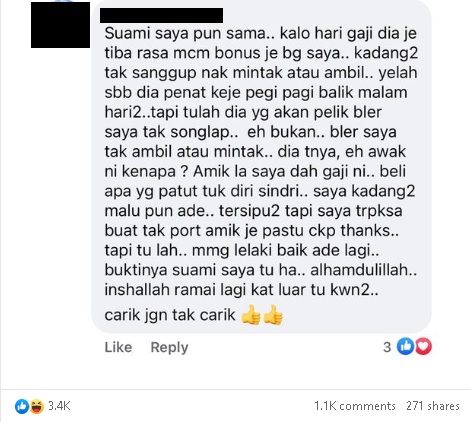471x422 pixels.
Task: Open the commenter's blacked-out profile picture
Action: click(x=60, y=25)
